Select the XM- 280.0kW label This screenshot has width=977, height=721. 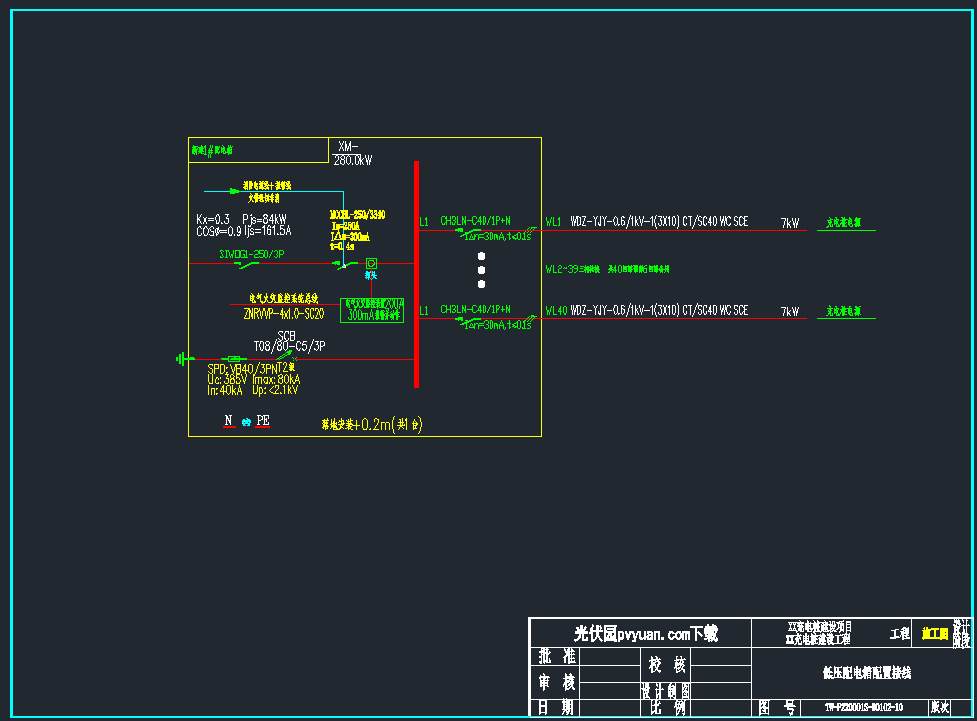pos(353,153)
